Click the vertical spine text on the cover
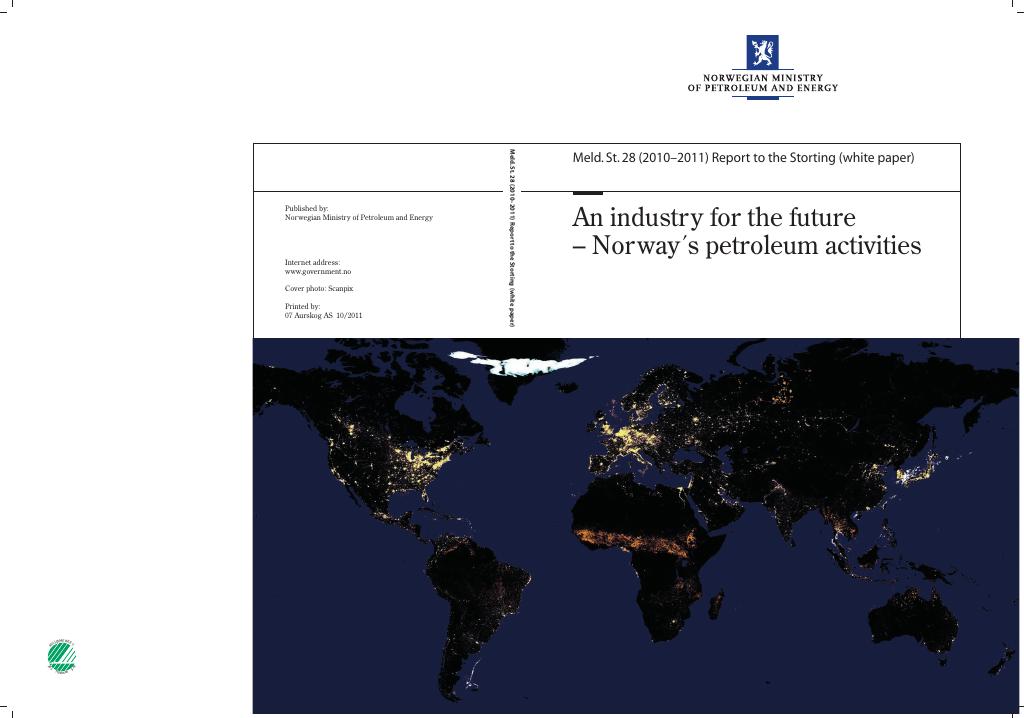Viewport: 1024px width, 718px height. [x=512, y=238]
